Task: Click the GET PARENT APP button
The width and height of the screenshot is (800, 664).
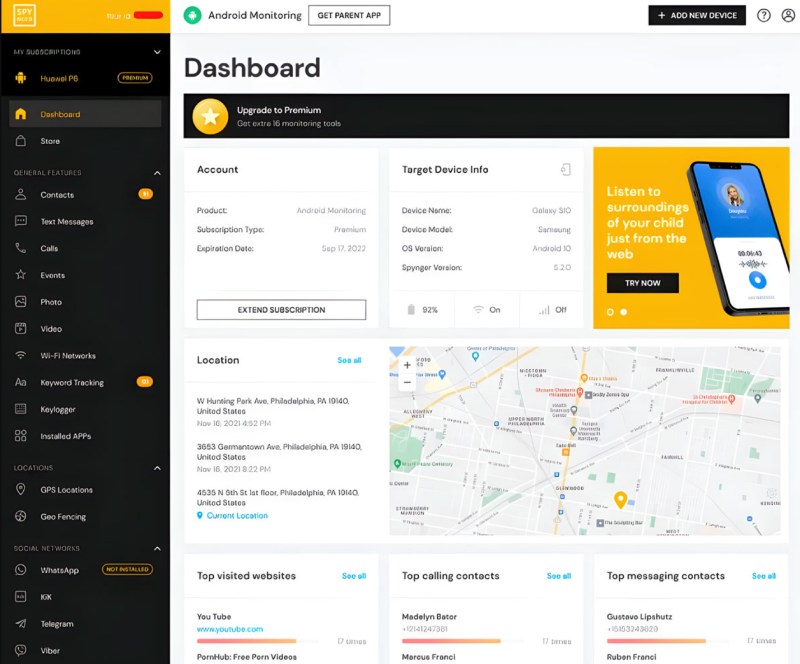Action: [x=349, y=15]
